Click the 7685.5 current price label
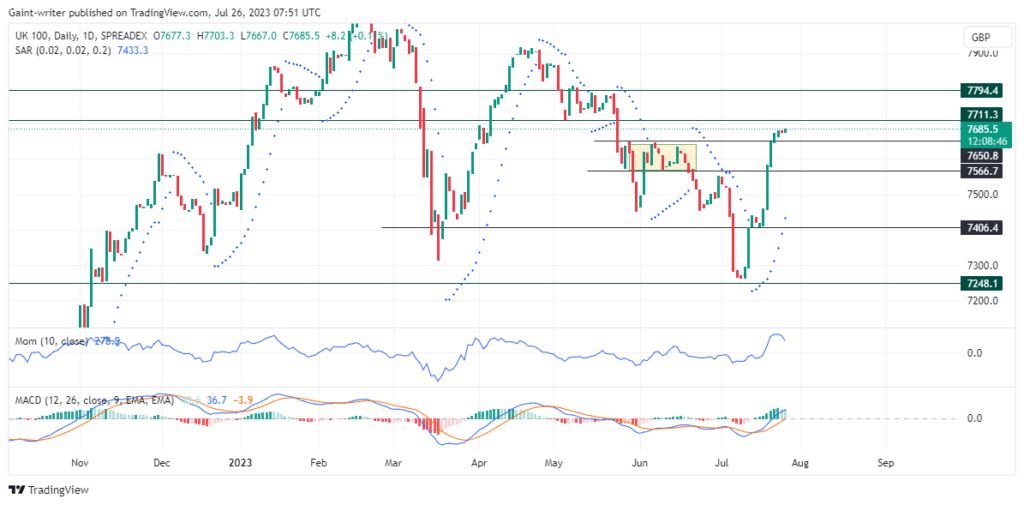Viewport: 1024px width, 505px height. pos(985,129)
